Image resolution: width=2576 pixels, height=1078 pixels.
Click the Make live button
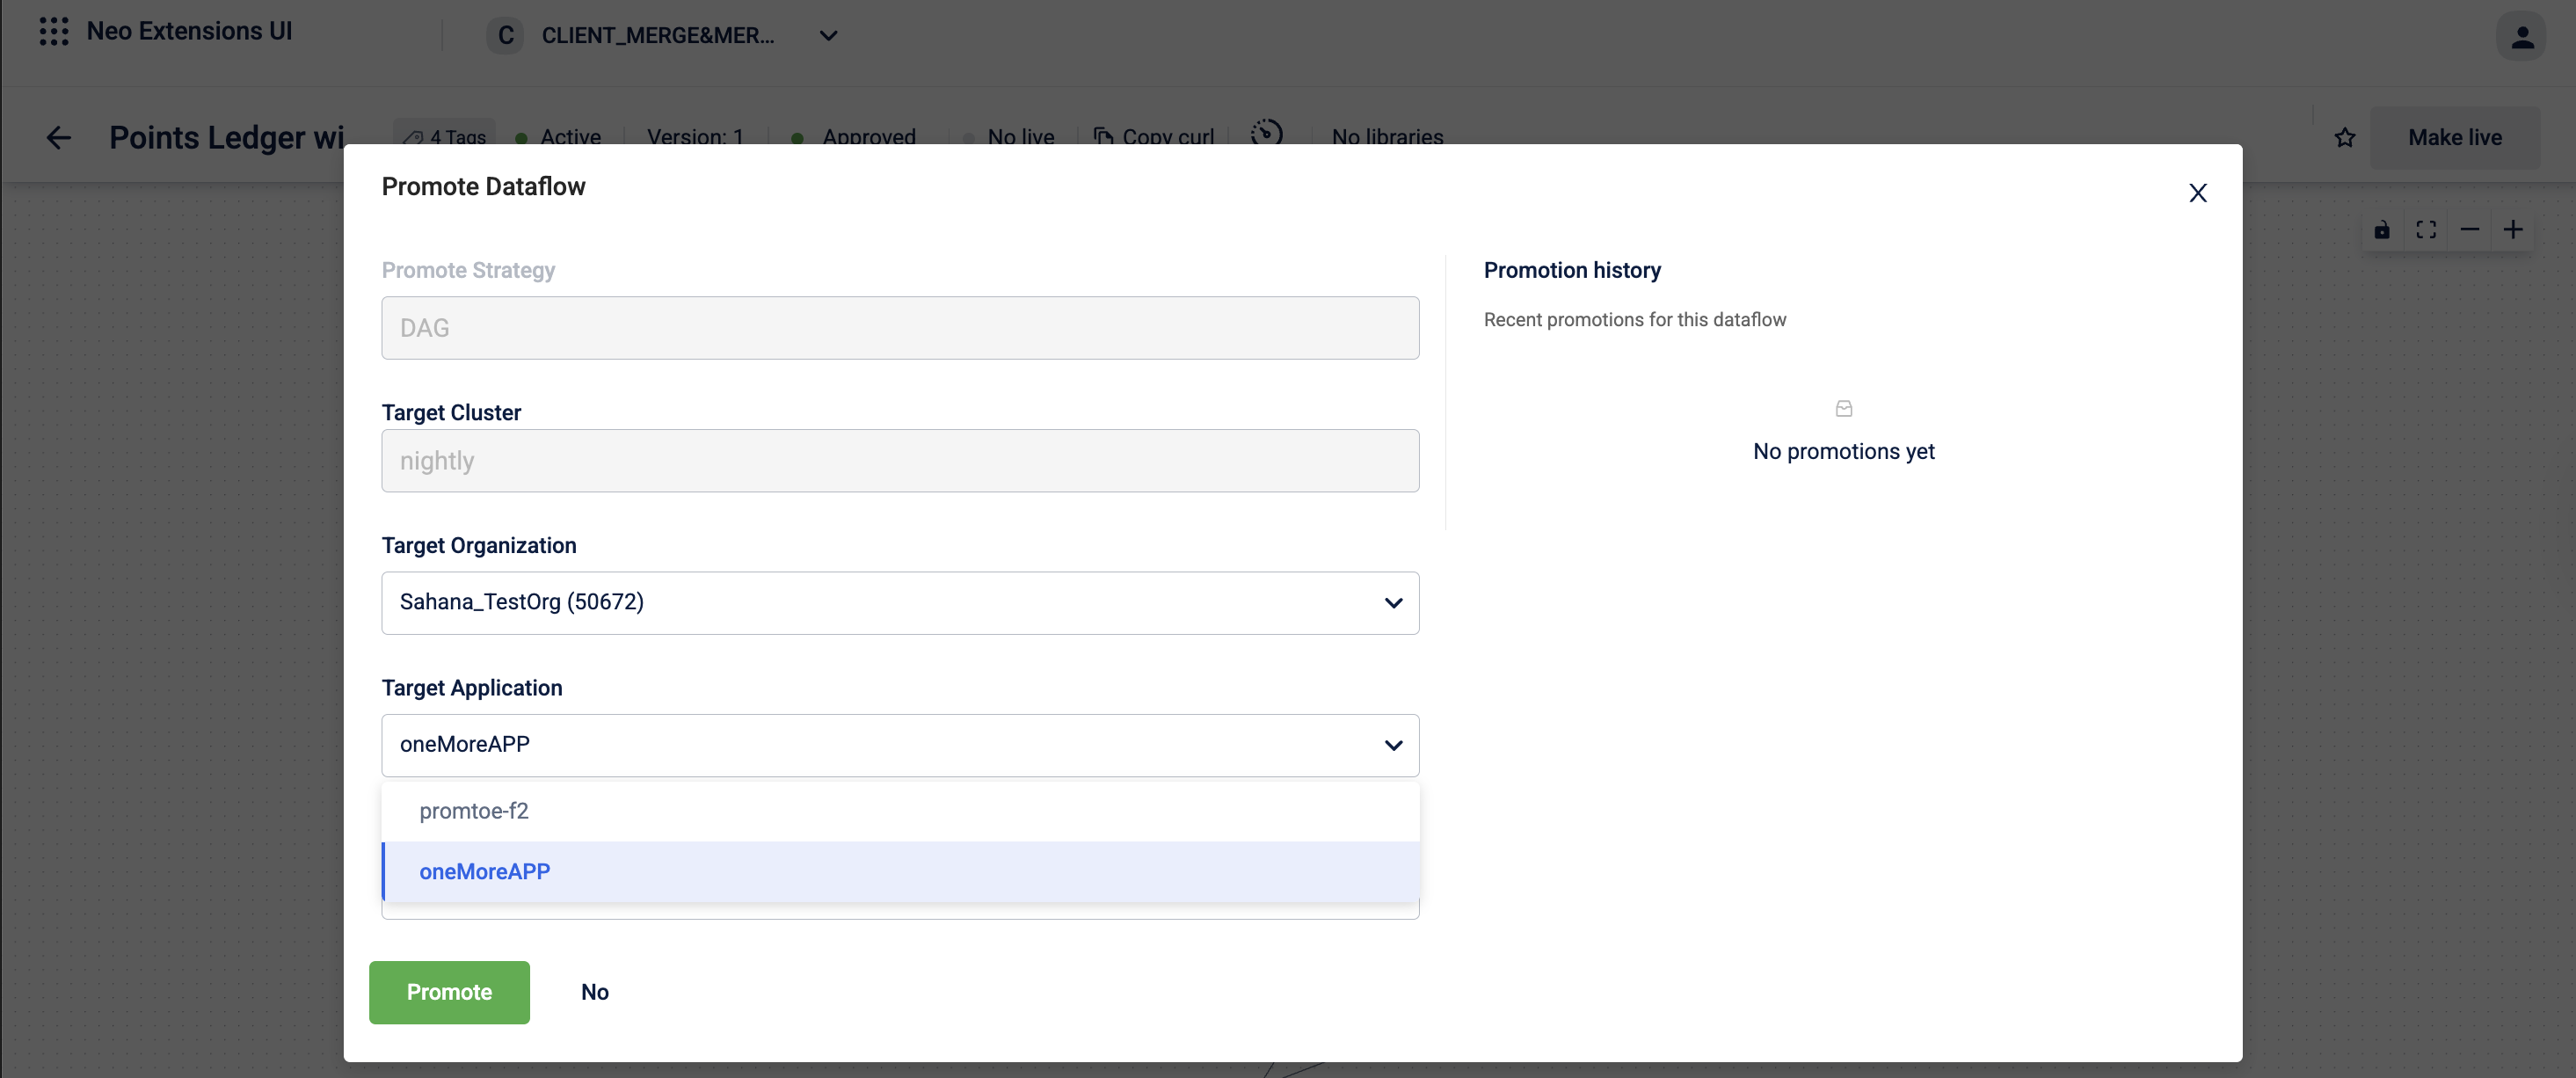click(2454, 137)
